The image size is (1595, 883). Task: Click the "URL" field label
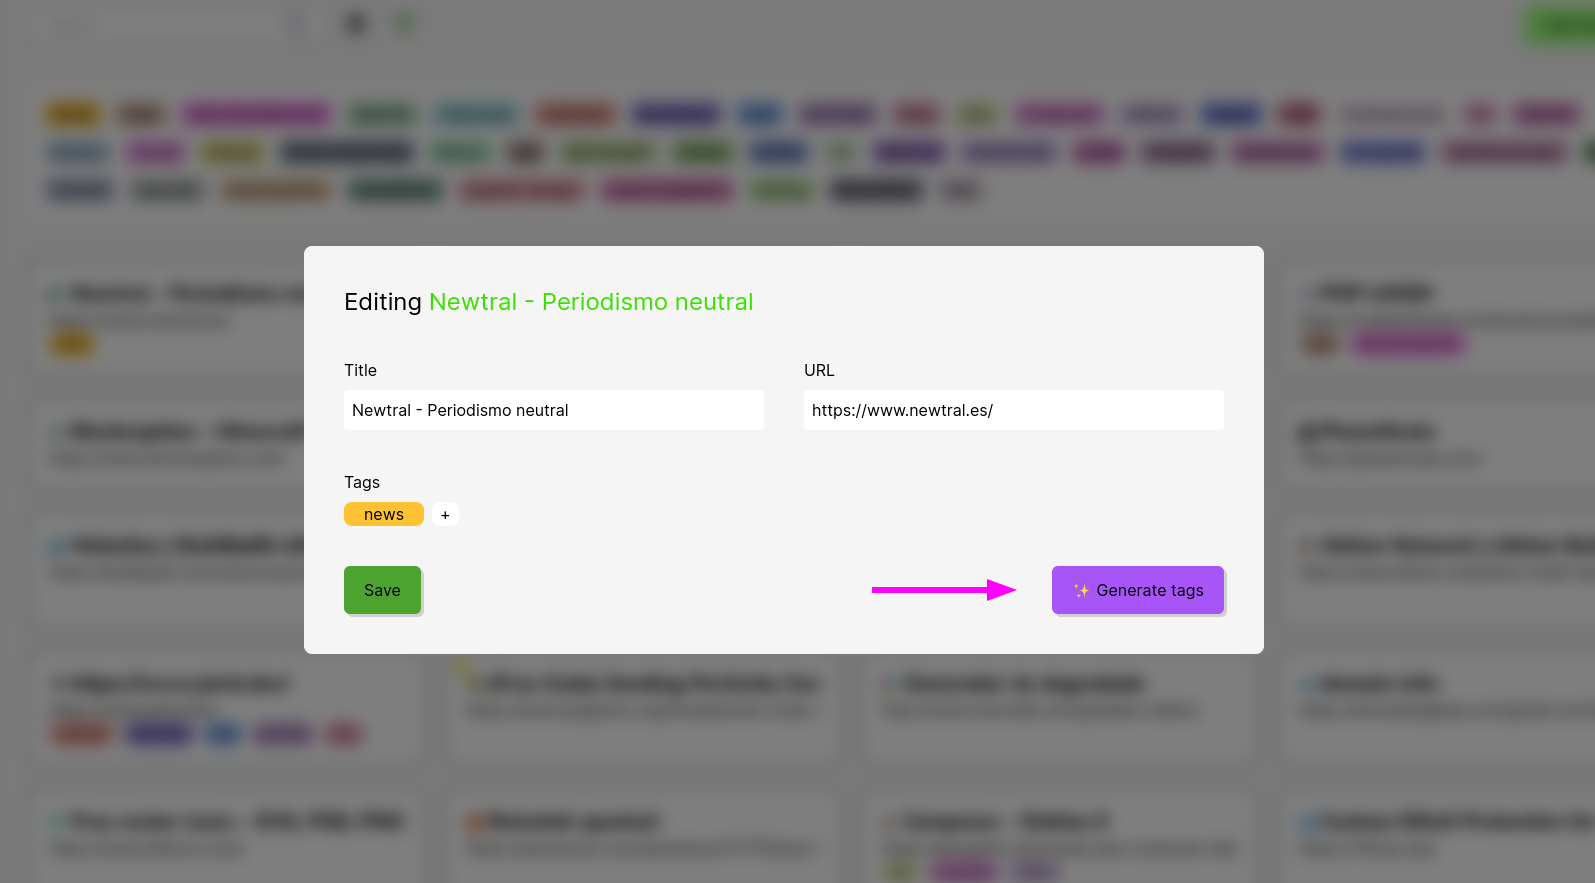pos(819,370)
